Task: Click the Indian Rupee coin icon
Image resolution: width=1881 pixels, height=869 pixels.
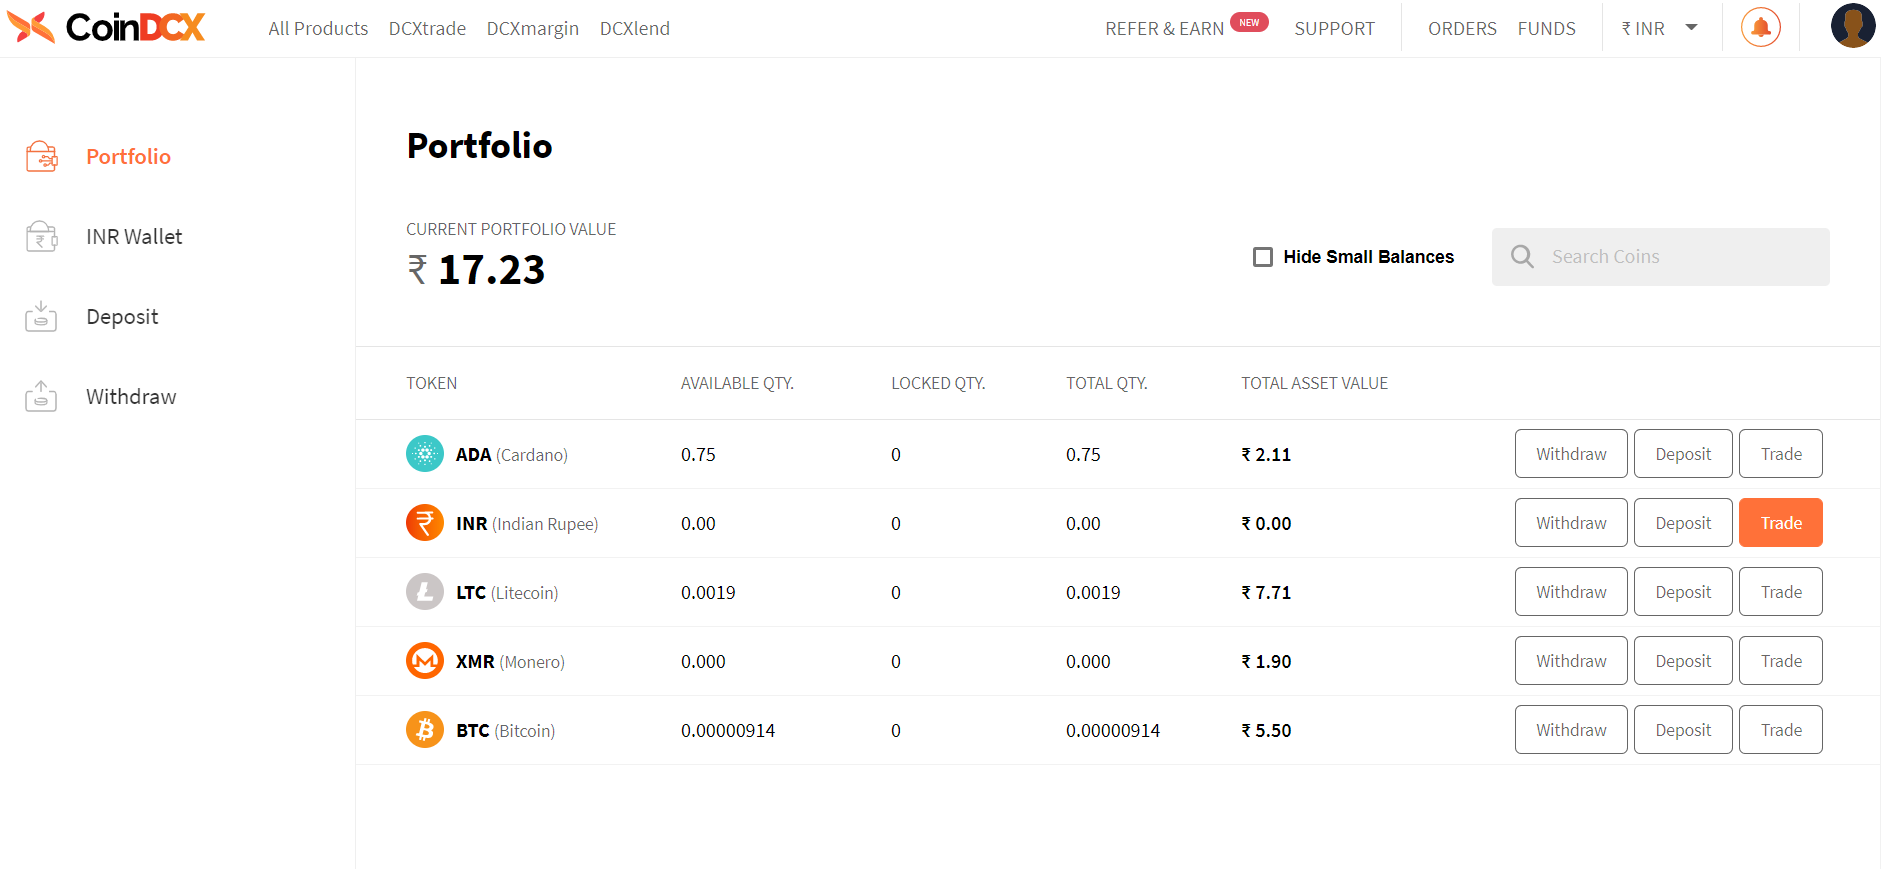Action: (425, 523)
